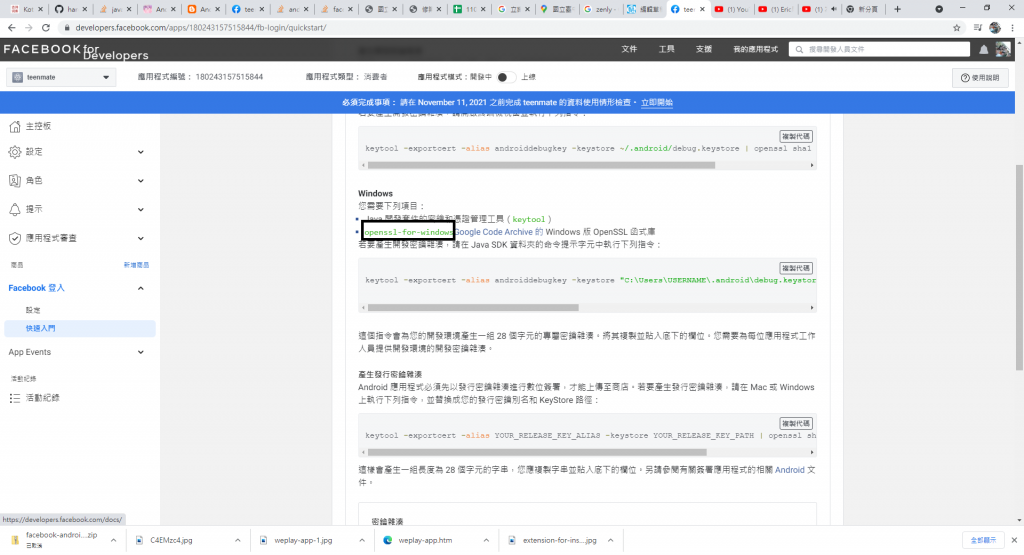This screenshot has height=555, width=1024.
Task: Click the 設定 gear icon in sidebar
Action: coord(15,151)
